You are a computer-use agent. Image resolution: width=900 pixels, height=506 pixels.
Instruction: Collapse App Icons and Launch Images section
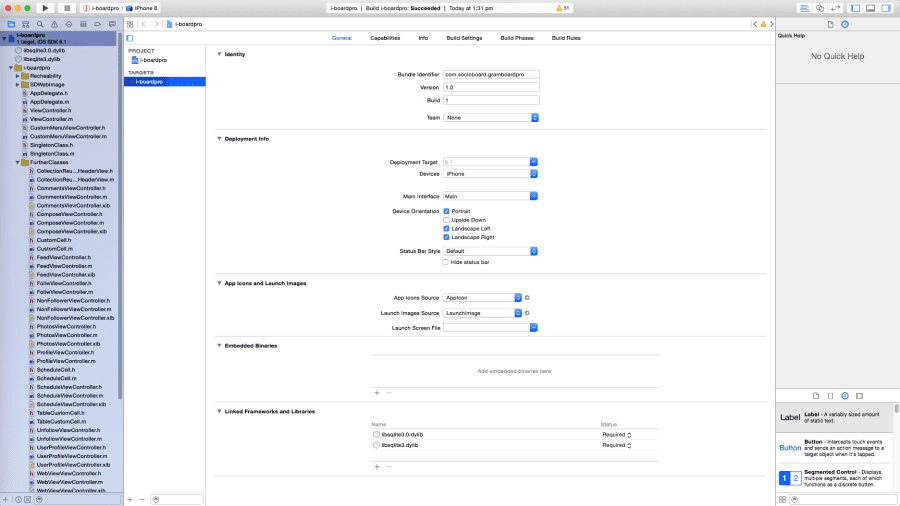[219, 283]
